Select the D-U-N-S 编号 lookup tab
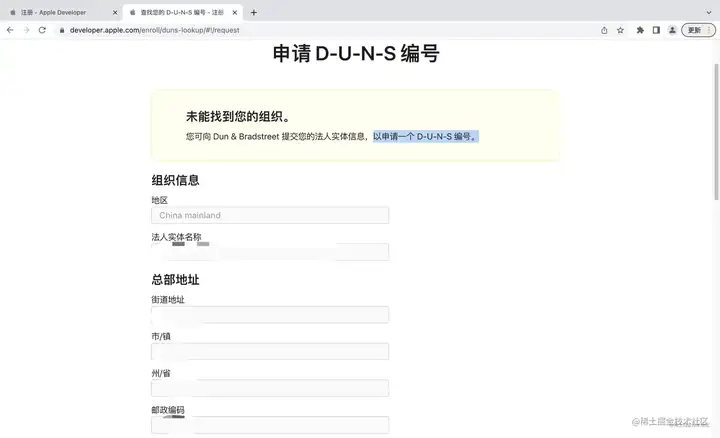 [181, 12]
